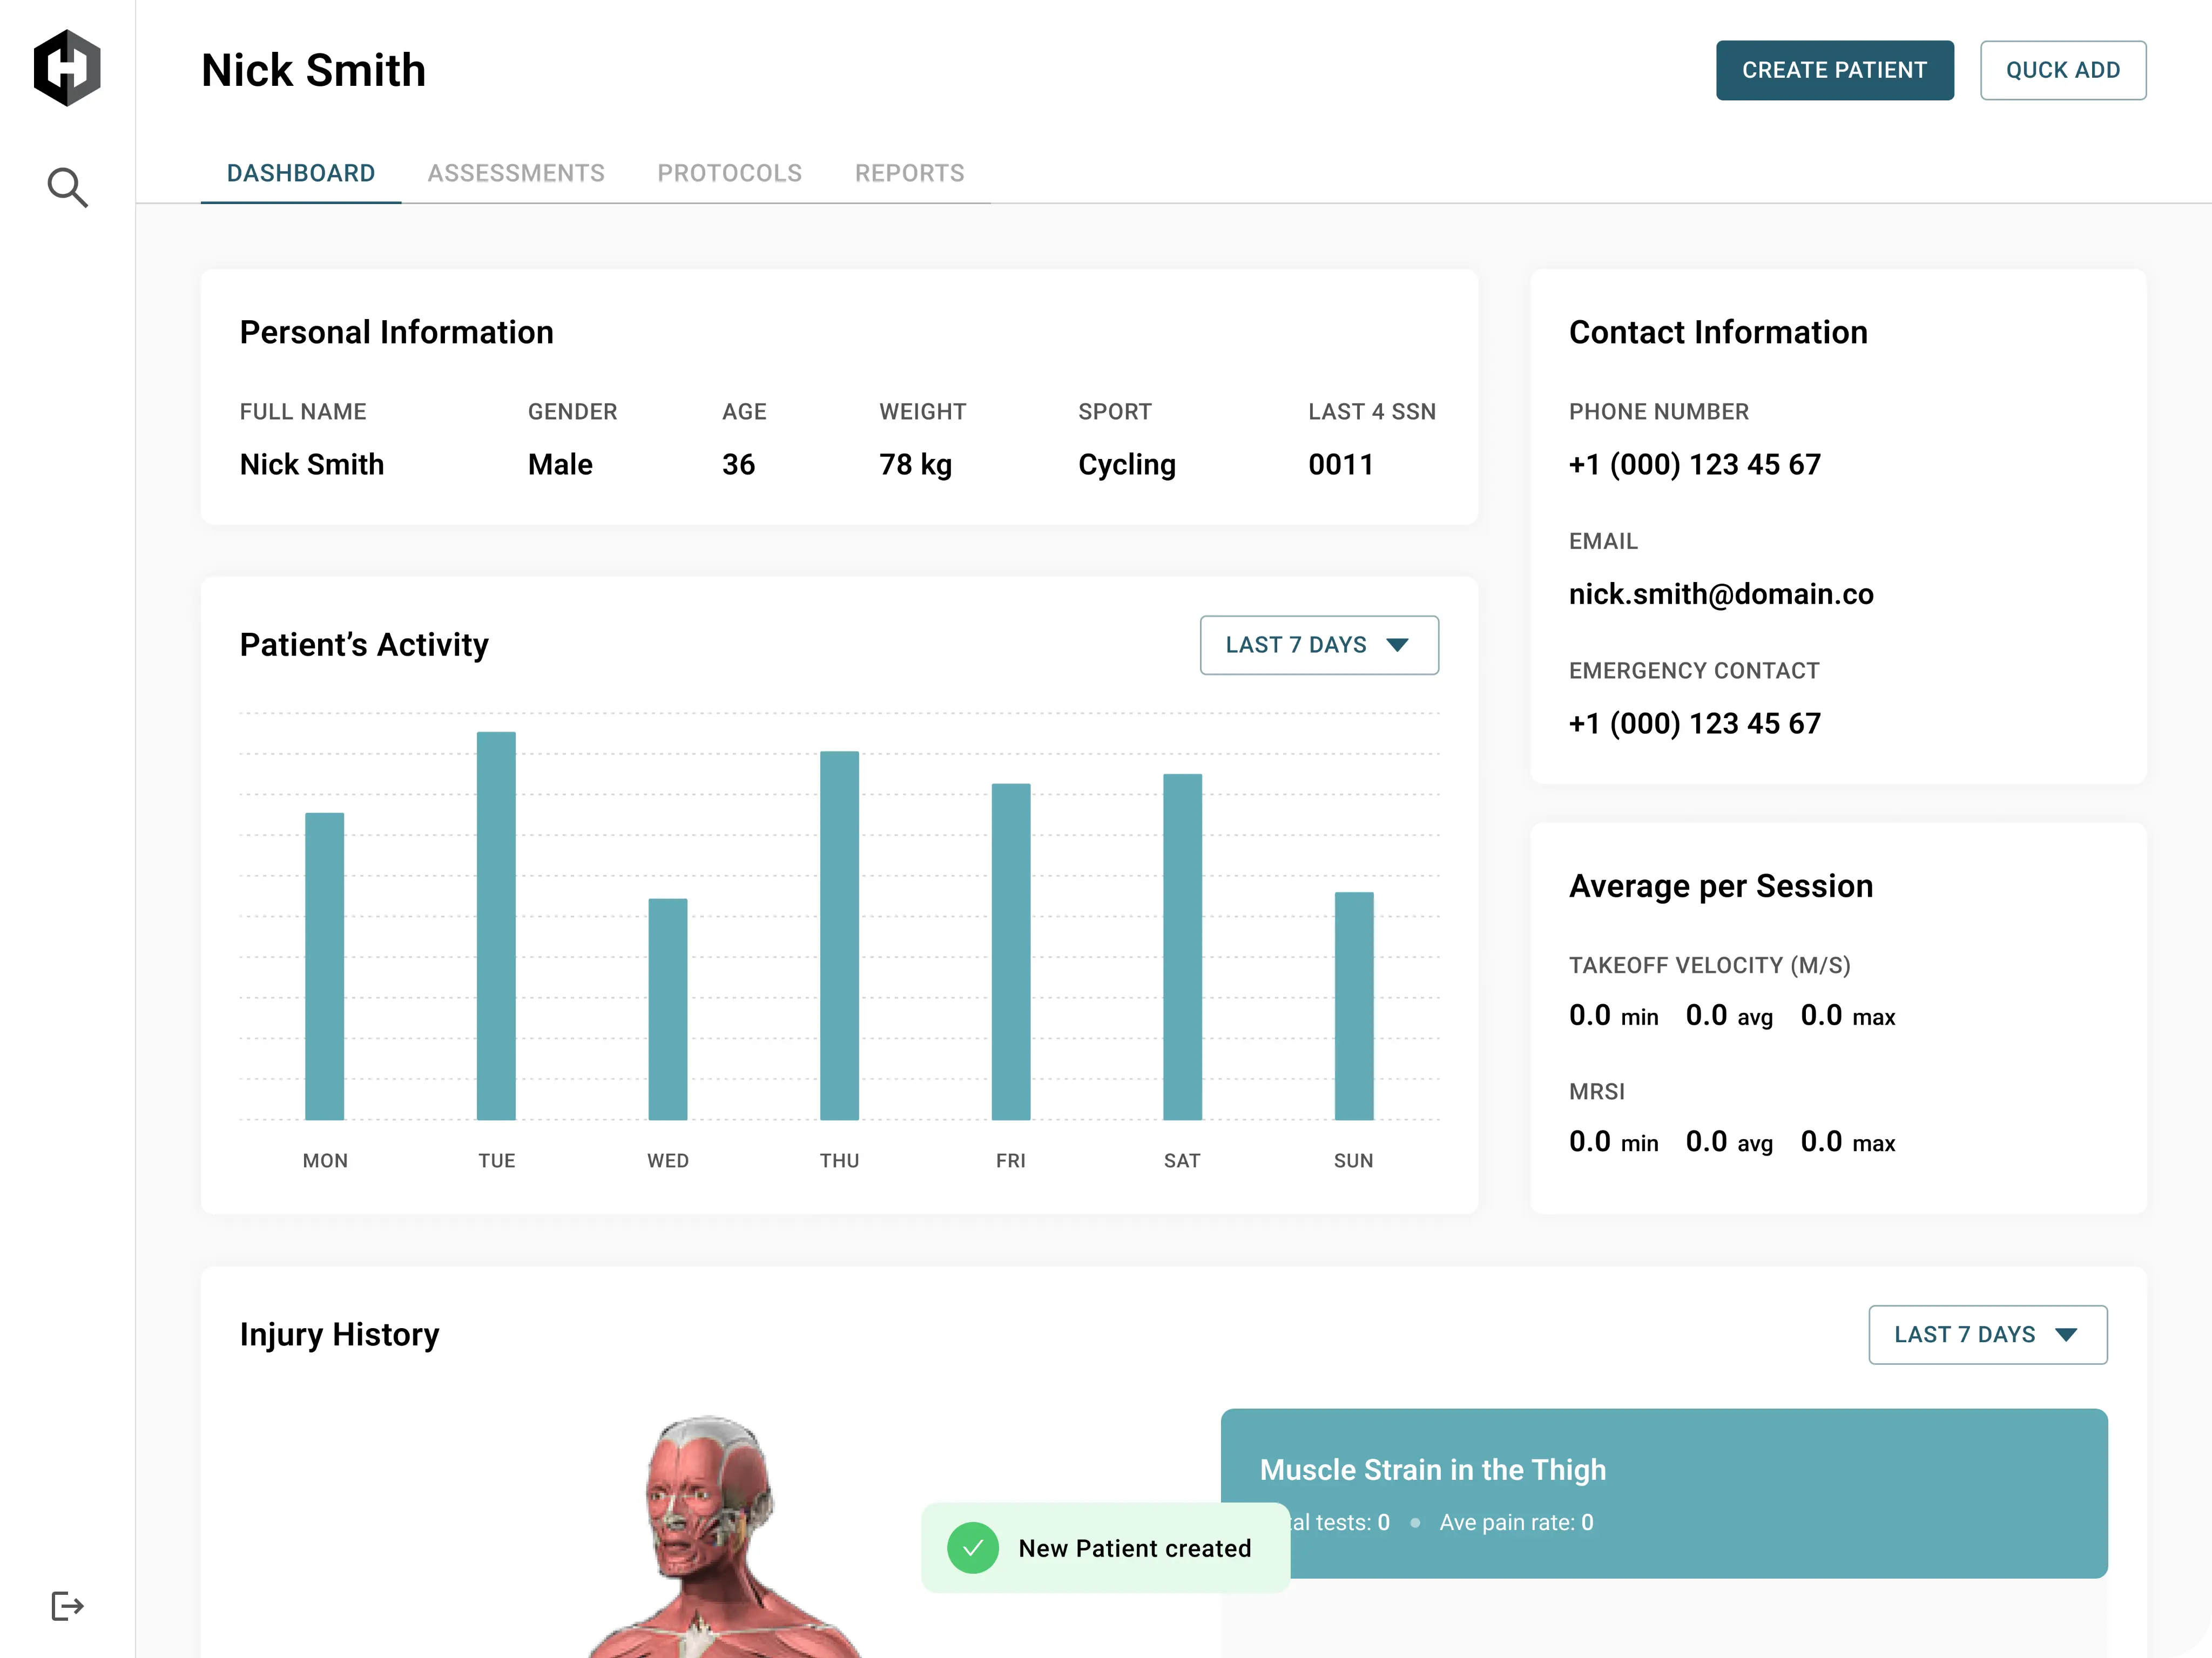This screenshot has width=2212, height=1658.
Task: Click the green checkmark on the notification
Action: [974, 1547]
